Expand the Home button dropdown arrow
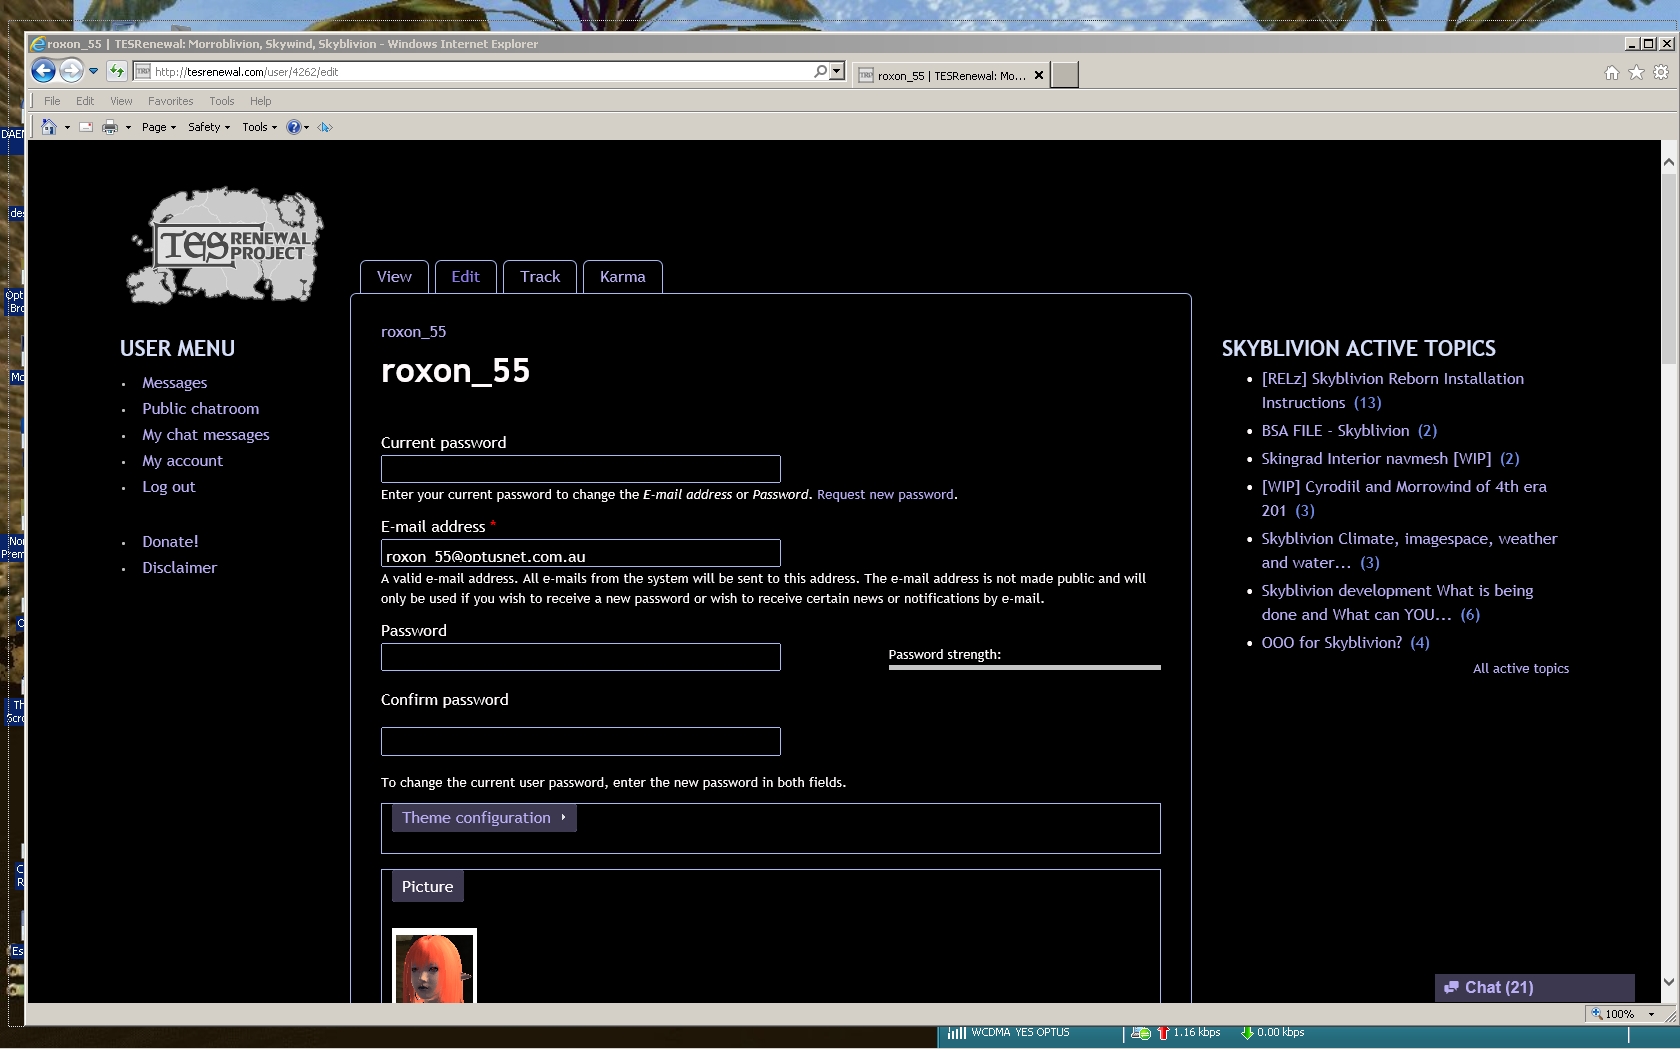This screenshot has width=1680, height=1050. pos(67,128)
